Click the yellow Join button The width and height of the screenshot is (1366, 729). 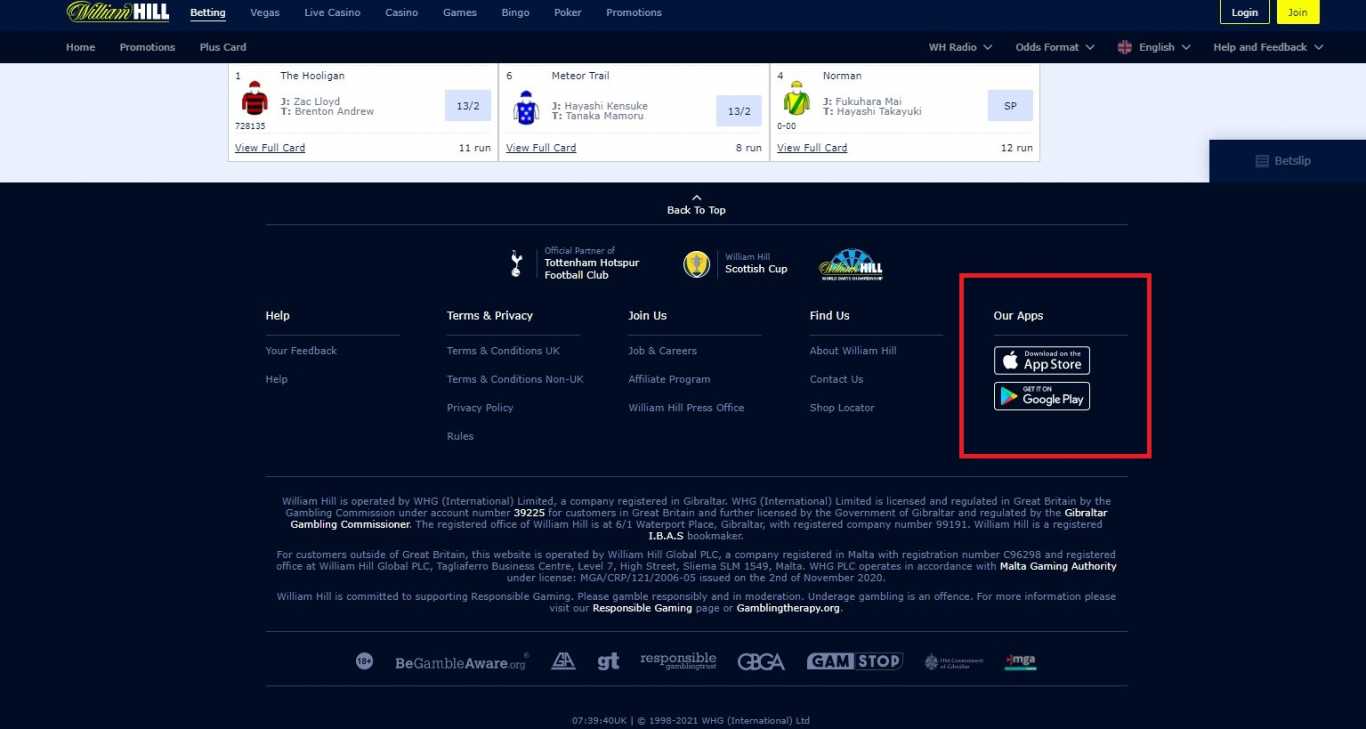(1298, 12)
